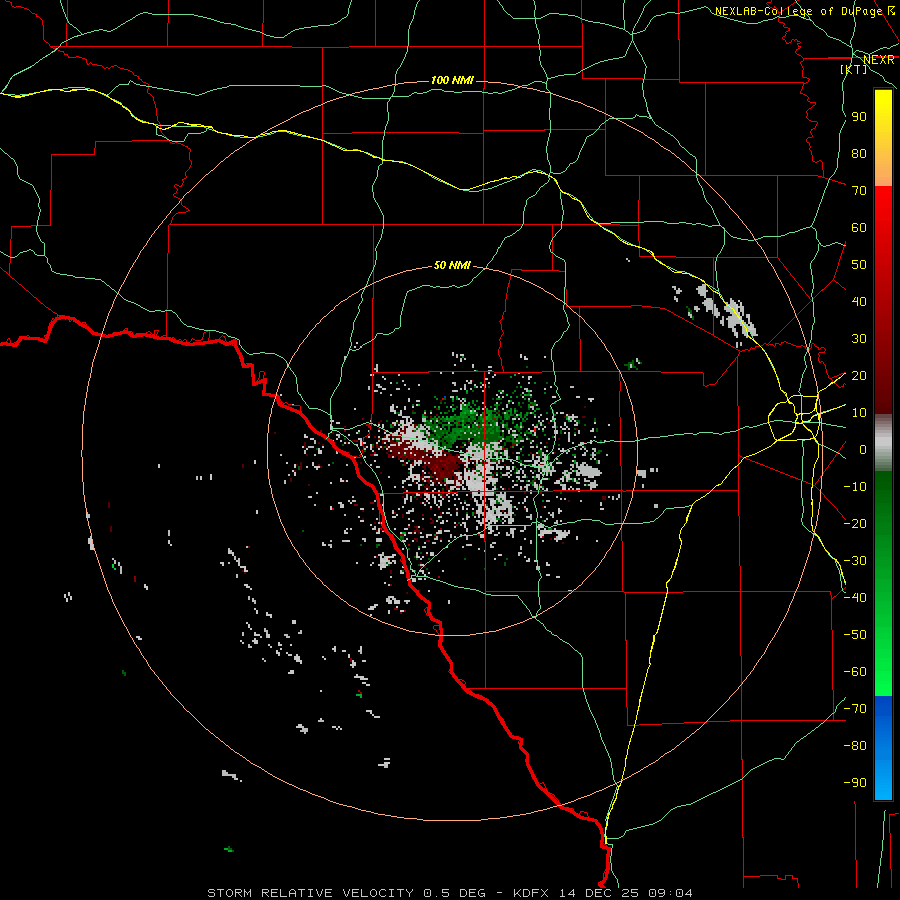Click the 90 value on velocity scale

859,117
